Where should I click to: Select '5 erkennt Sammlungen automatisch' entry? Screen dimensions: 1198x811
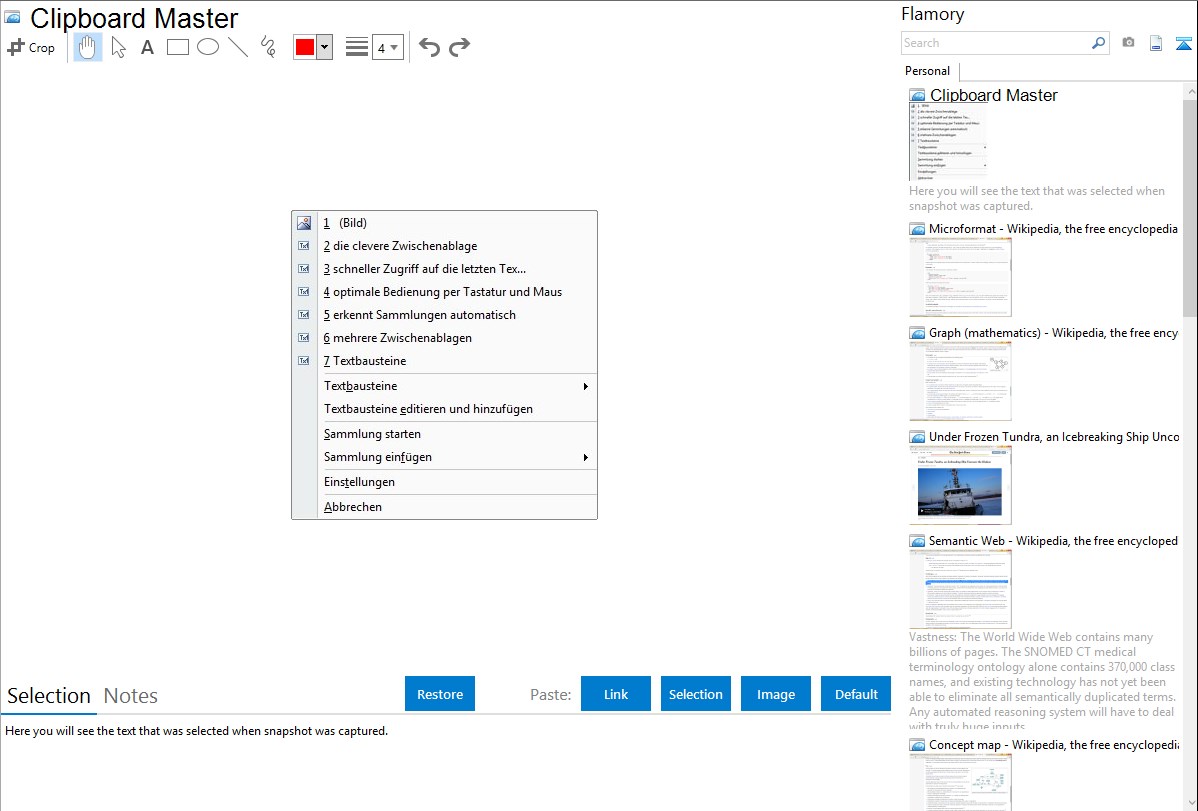445,315
